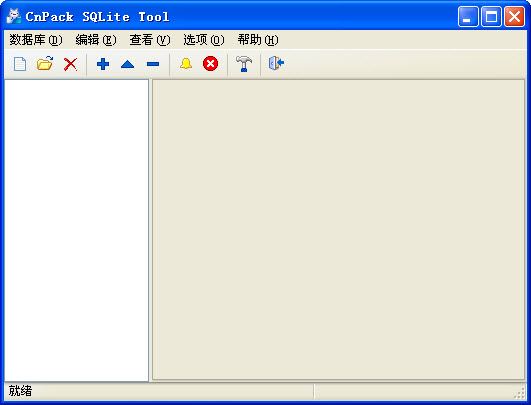531x405 pixels.
Task: Open the 查看(V) menu
Action: pyautogui.click(x=150, y=40)
